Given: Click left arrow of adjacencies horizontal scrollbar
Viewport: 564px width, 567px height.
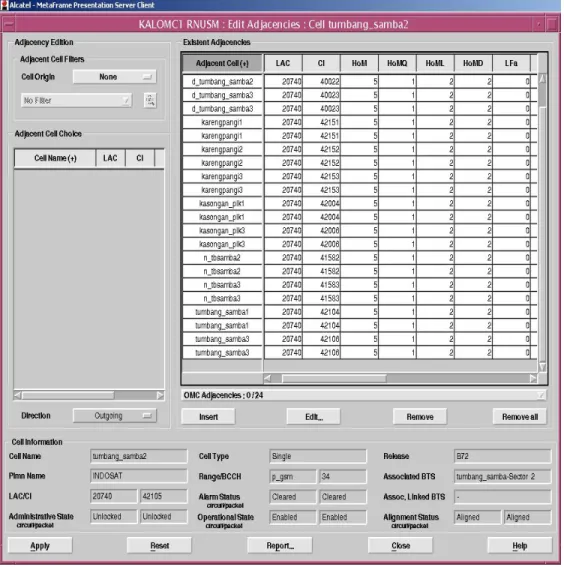Looking at the screenshot, I should 268,379.
